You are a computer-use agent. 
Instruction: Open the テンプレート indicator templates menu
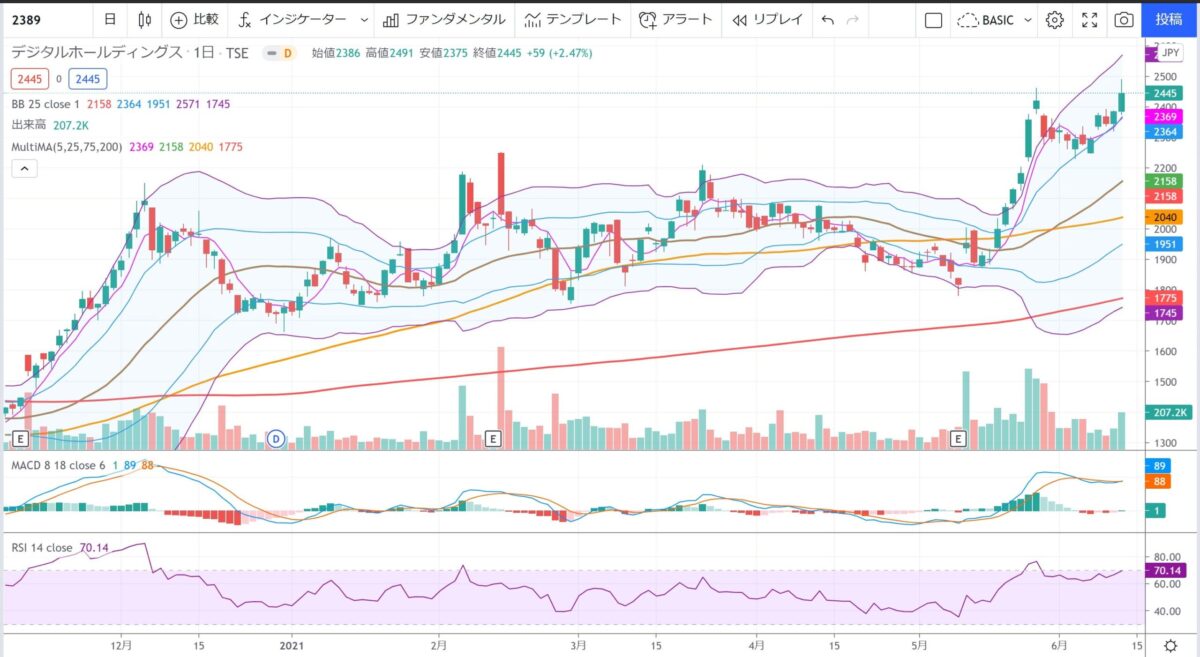click(573, 19)
